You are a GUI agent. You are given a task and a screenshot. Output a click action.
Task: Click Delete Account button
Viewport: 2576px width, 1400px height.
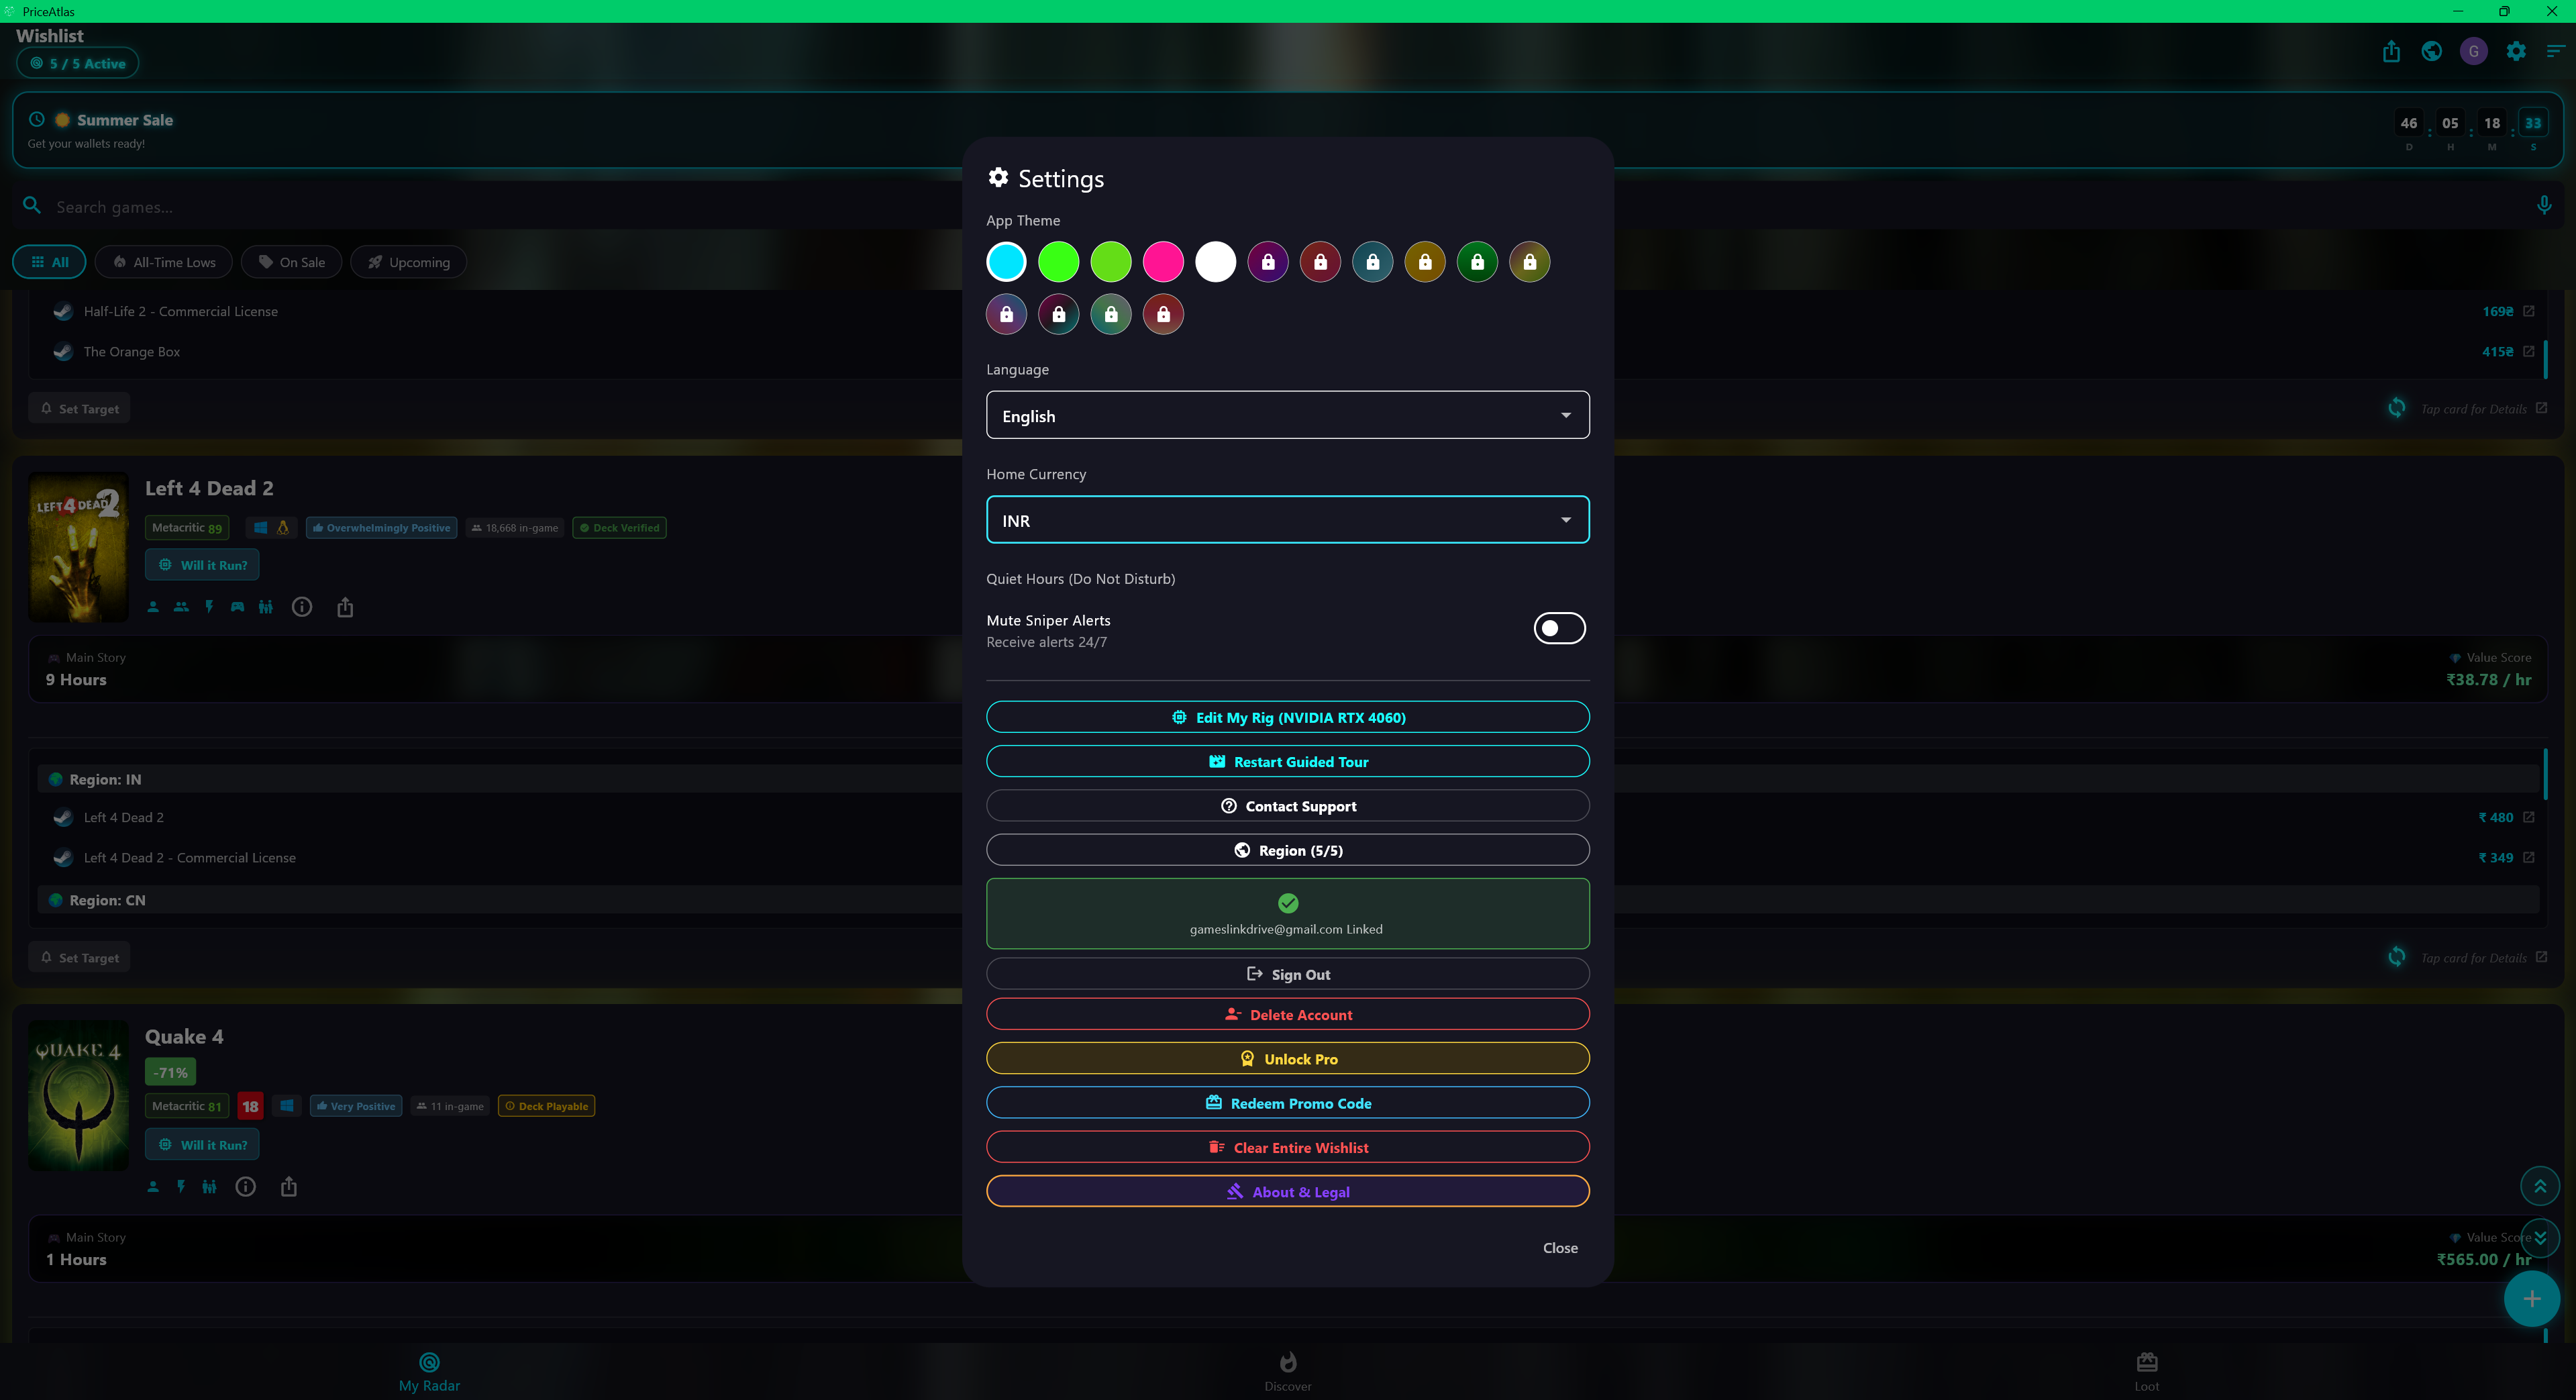click(1287, 1014)
